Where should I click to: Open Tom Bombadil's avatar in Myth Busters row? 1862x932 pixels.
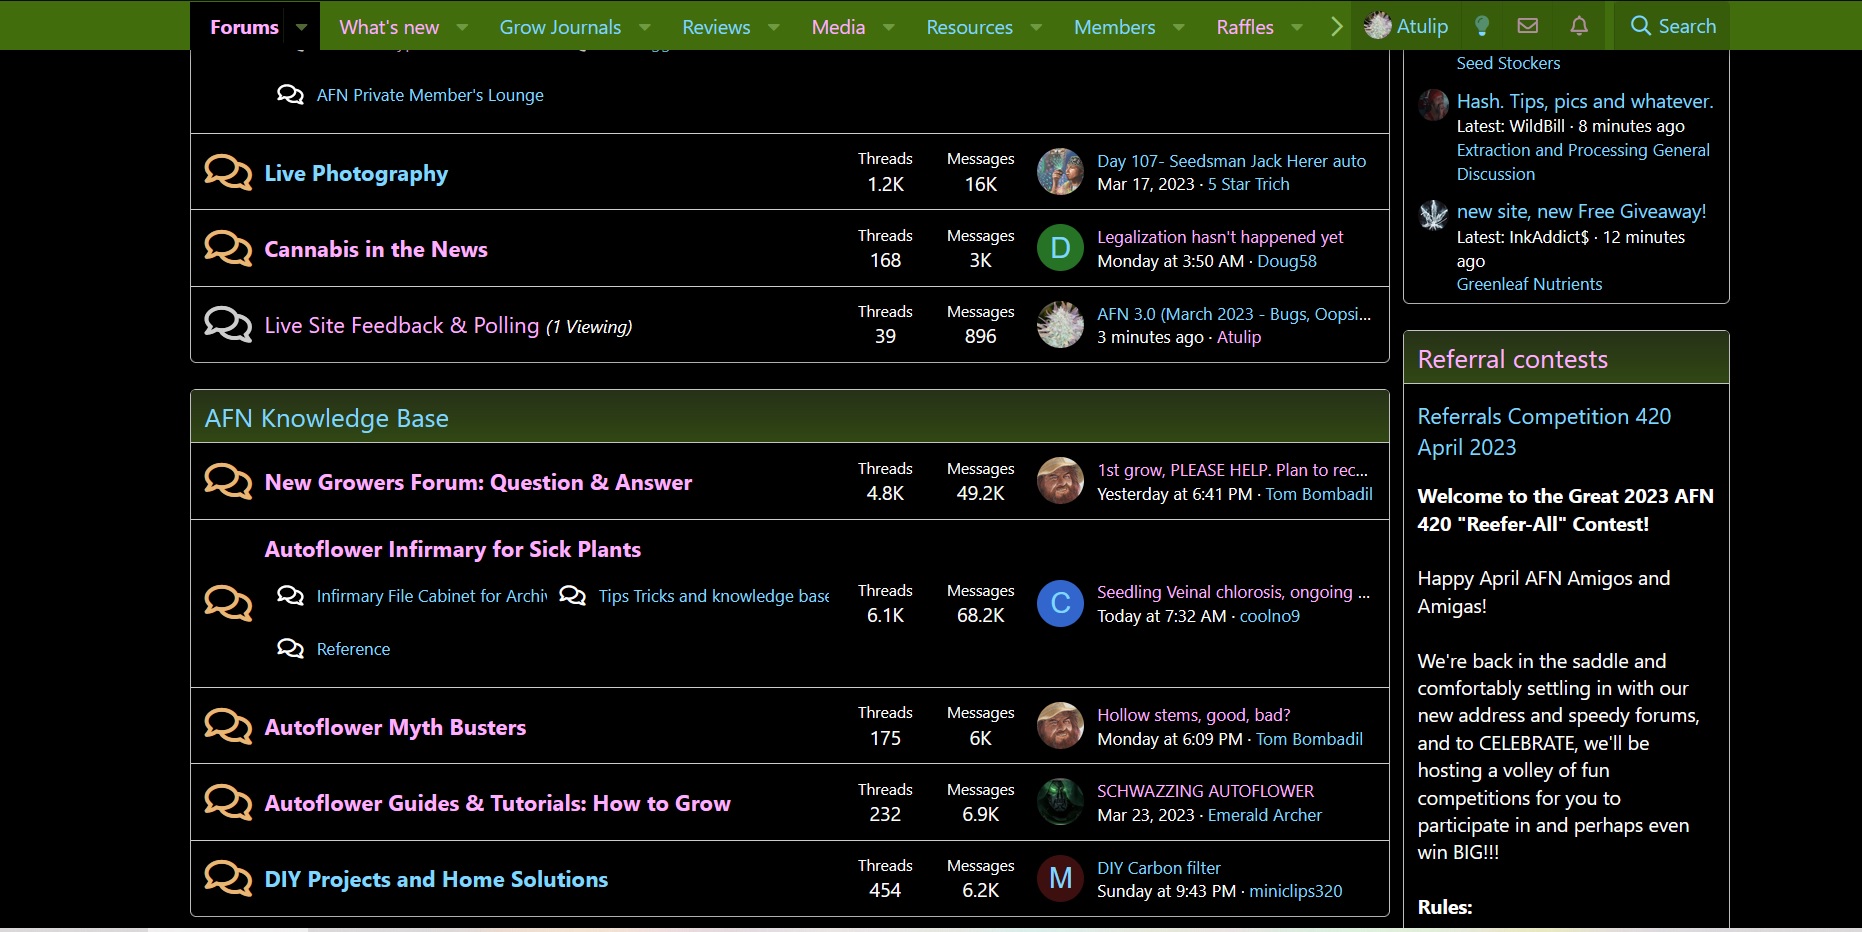(x=1060, y=726)
